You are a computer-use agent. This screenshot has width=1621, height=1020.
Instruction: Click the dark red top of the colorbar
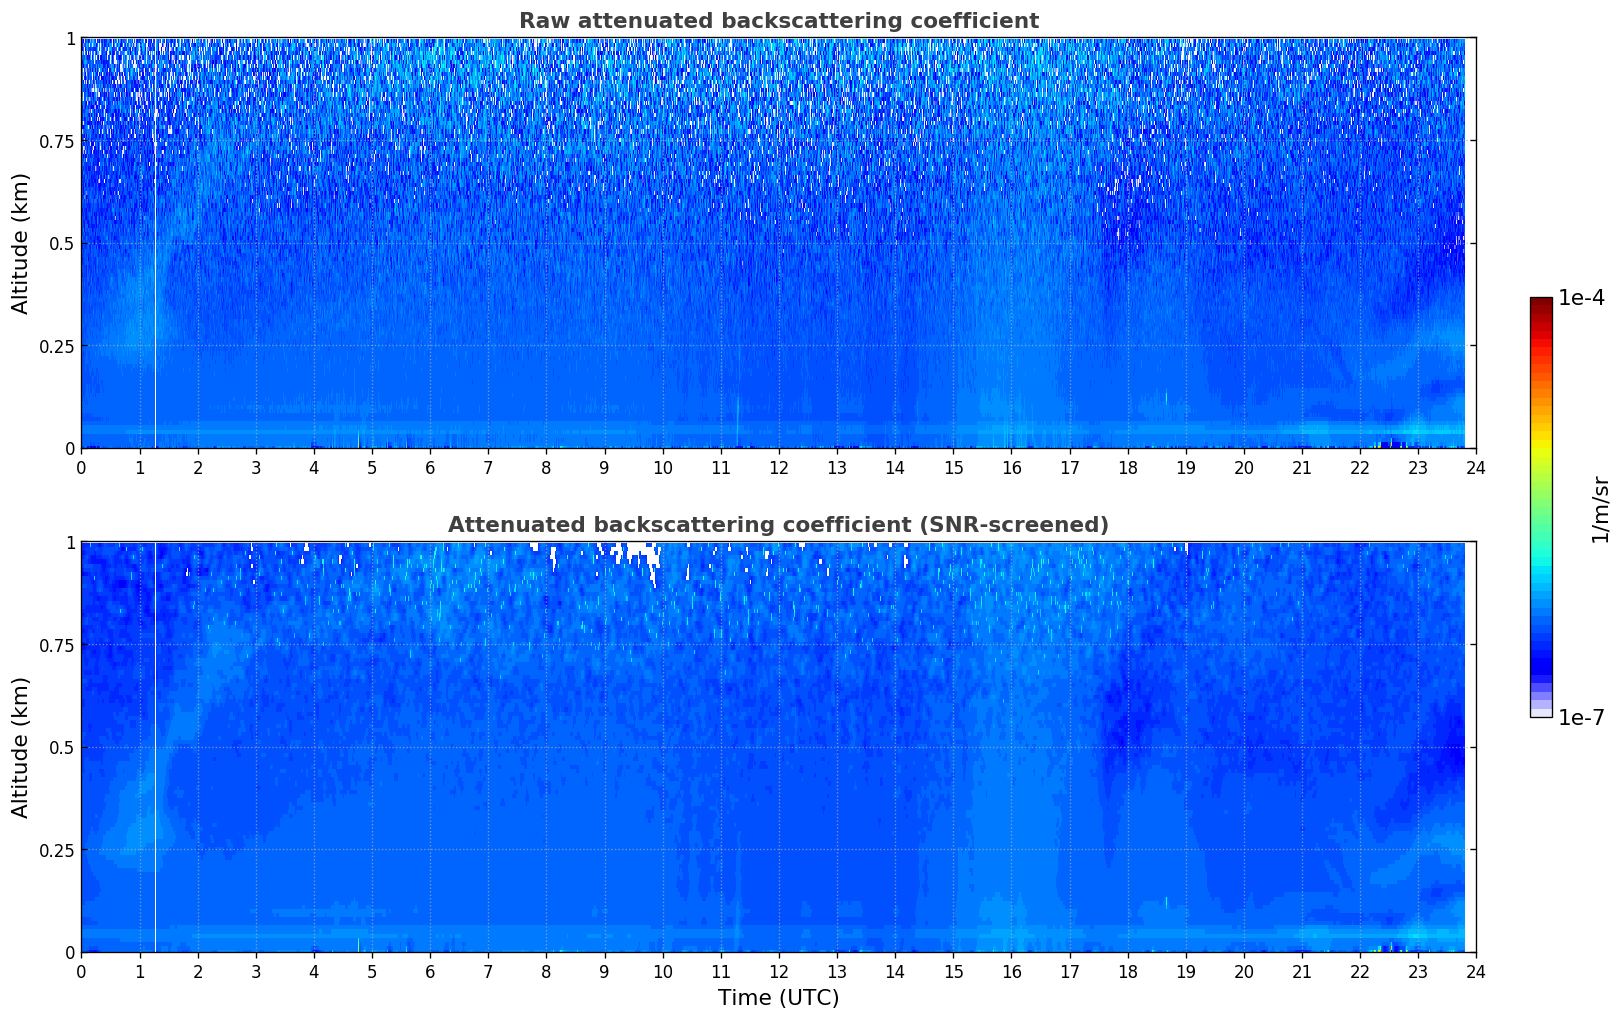pyautogui.click(x=1541, y=303)
